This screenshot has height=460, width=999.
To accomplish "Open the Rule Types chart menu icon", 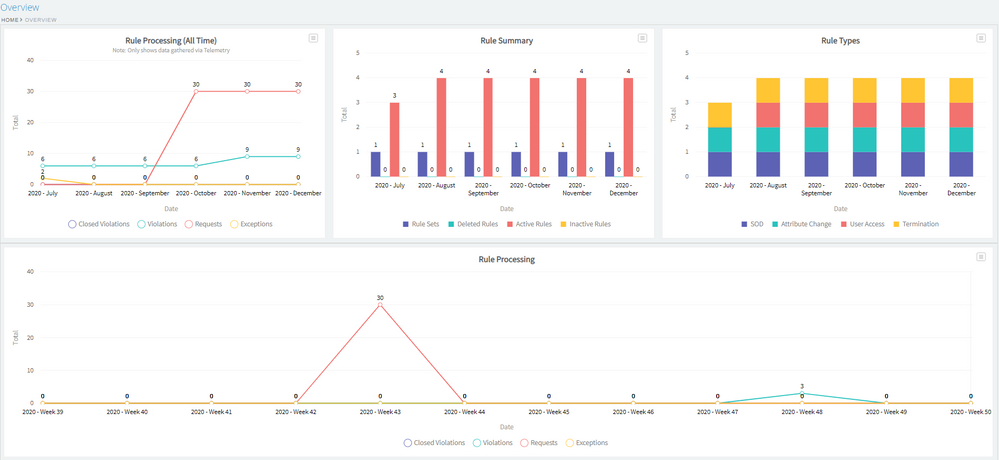I will 981,38.
